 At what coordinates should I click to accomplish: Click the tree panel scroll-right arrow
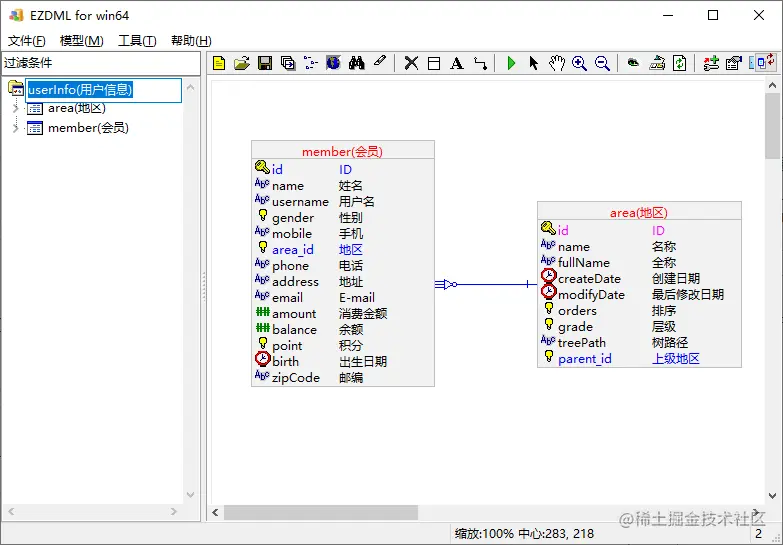[x=173, y=512]
